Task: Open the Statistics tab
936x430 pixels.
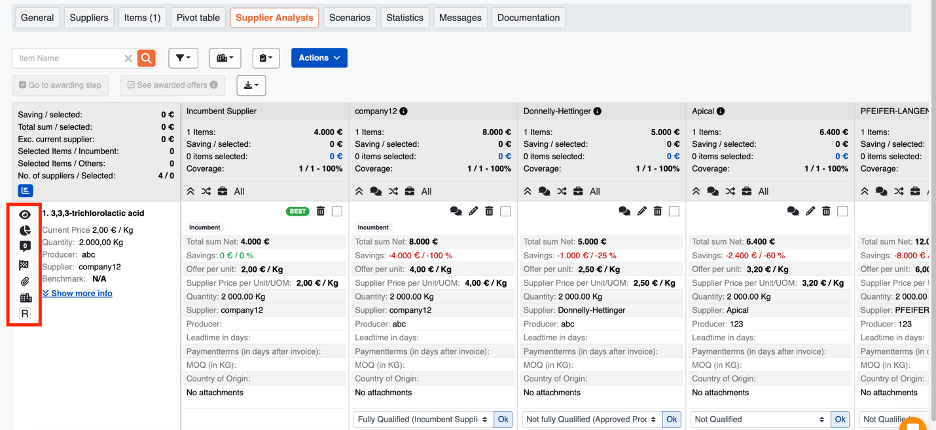Action: click(x=405, y=18)
